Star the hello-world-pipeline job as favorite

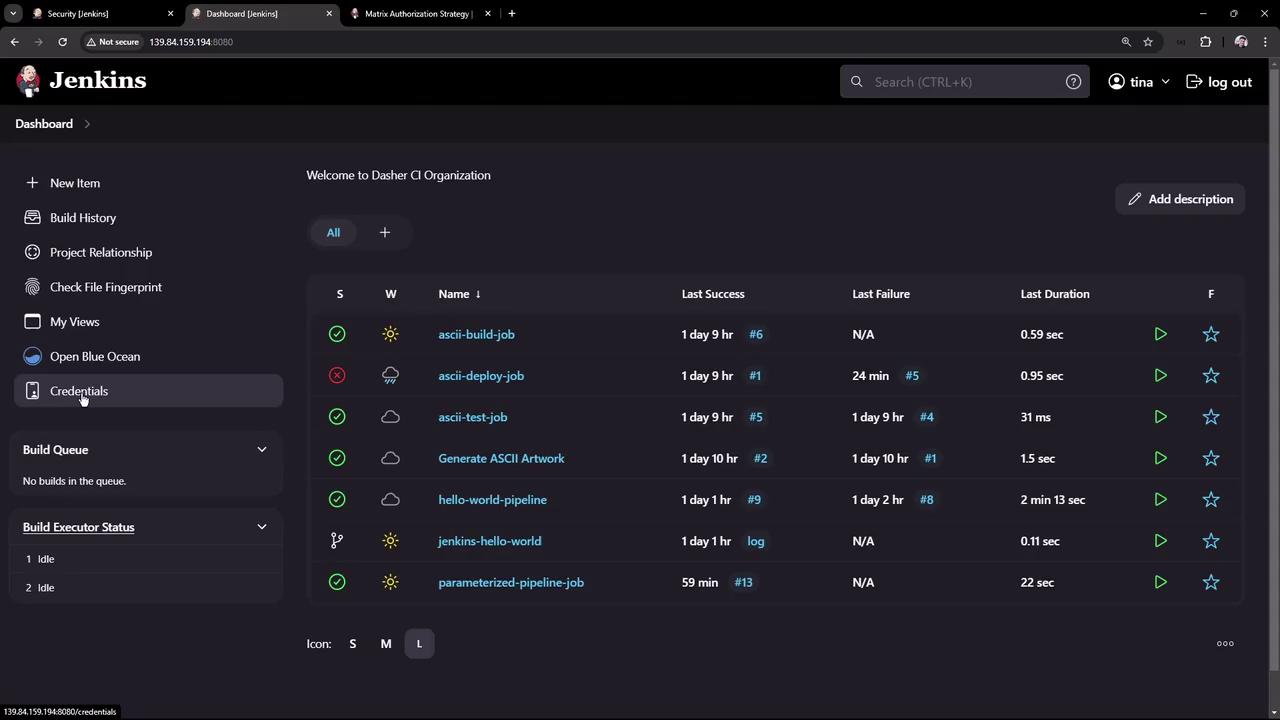point(1211,500)
